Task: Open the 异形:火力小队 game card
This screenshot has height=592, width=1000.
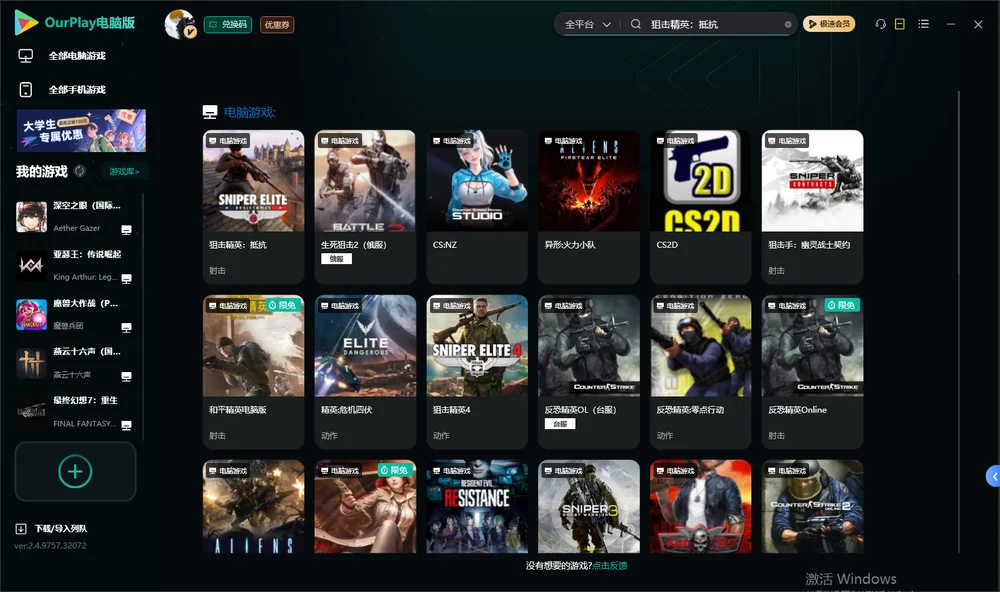Action: pos(589,207)
